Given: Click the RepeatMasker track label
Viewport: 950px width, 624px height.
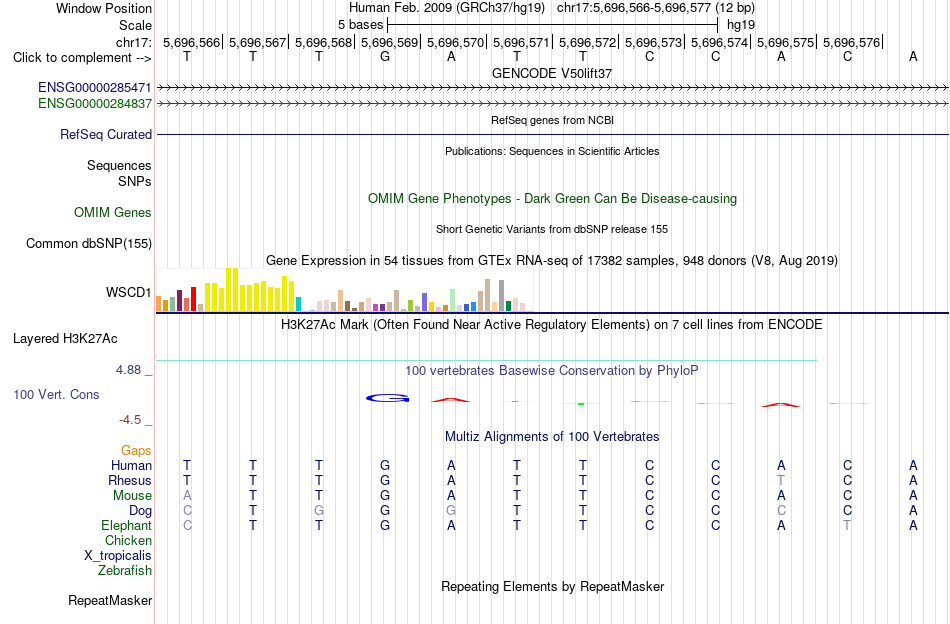Looking at the screenshot, I should tap(110, 601).
